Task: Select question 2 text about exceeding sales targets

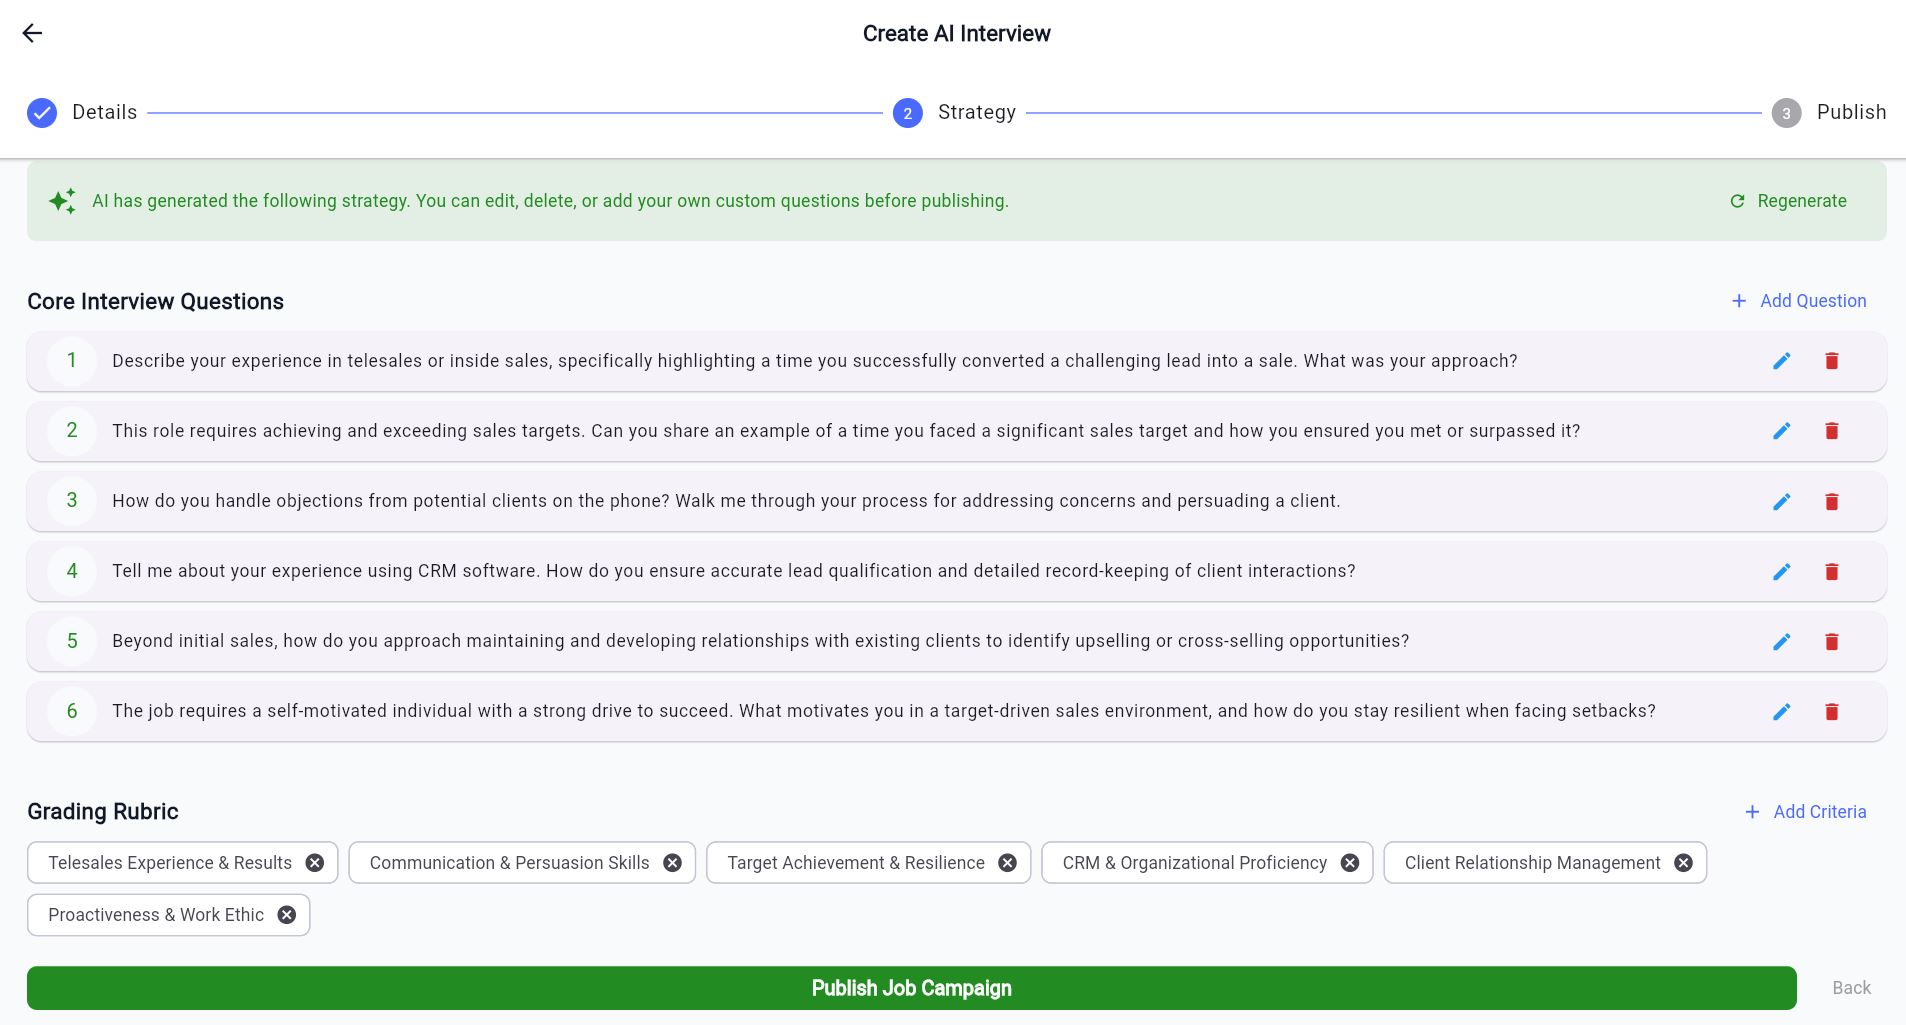Action: coord(846,431)
